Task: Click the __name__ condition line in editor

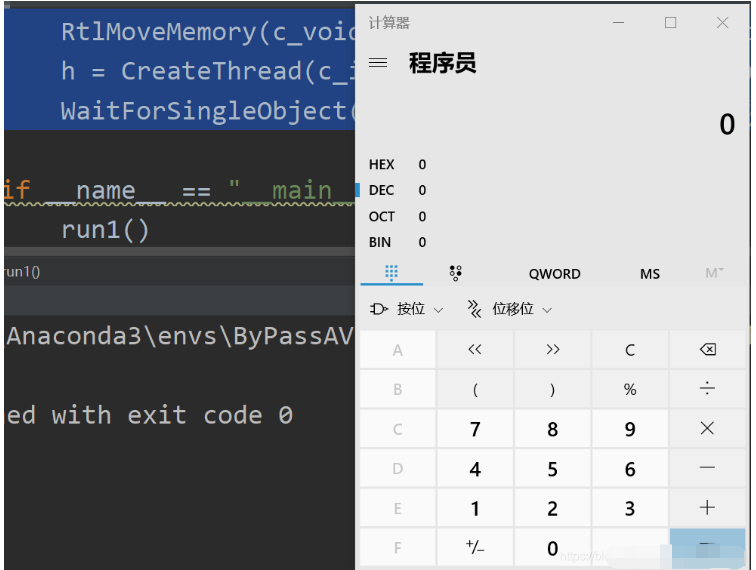Action: point(179,190)
